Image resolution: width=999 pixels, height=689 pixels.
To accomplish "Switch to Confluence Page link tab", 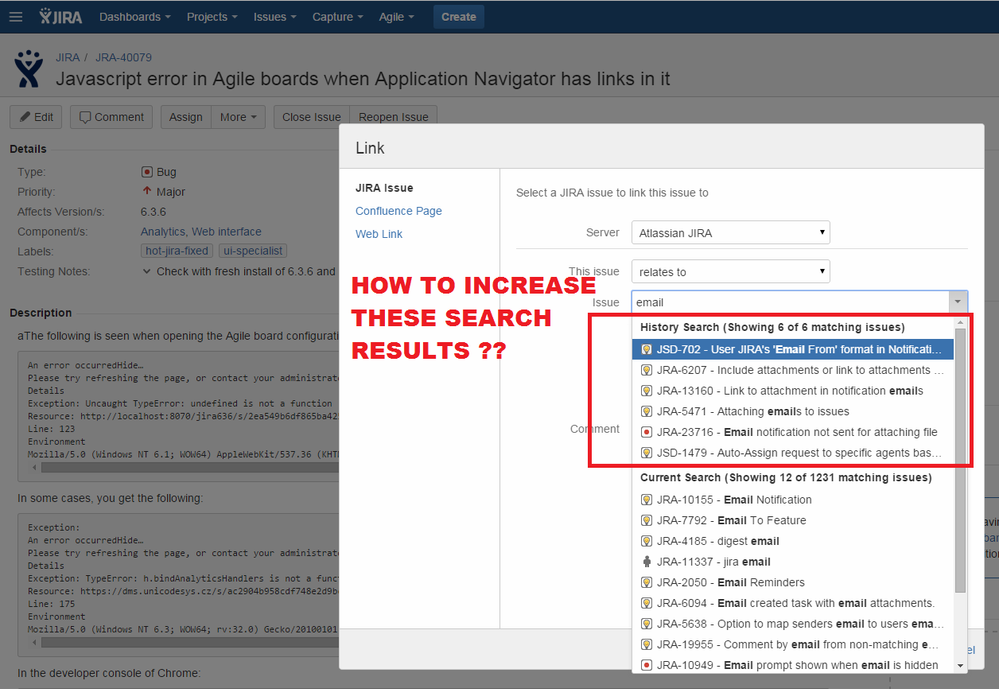I will coord(398,211).
